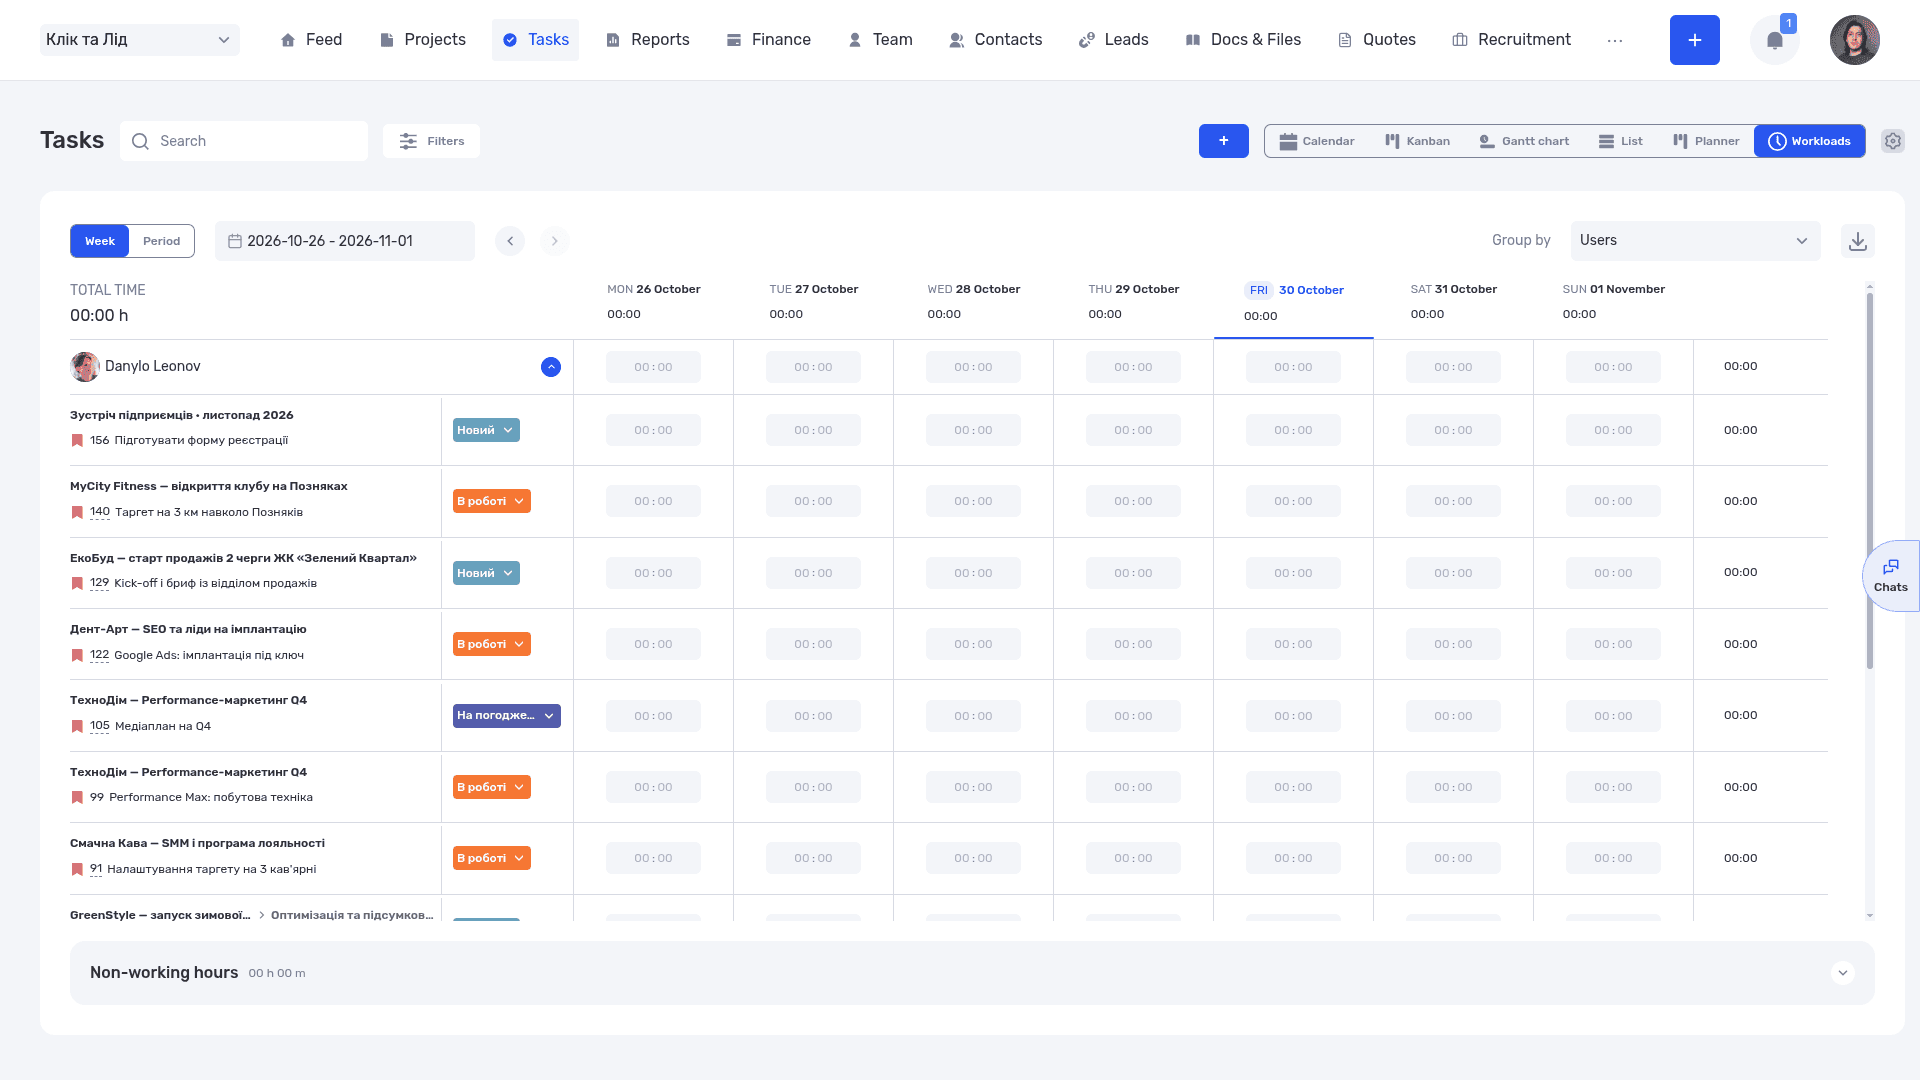This screenshot has width=1920, height=1080.
Task: Open Новий status for task 129
Action: click(486, 573)
